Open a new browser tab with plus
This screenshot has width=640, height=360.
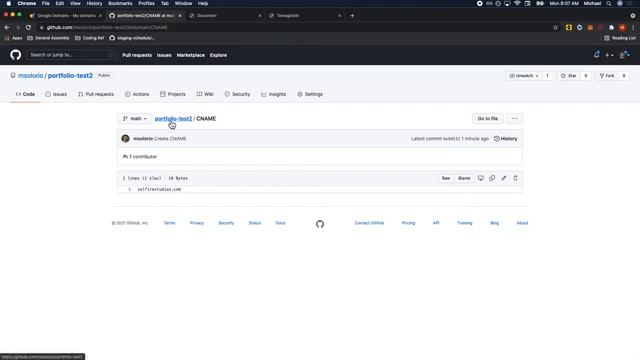(x=352, y=16)
